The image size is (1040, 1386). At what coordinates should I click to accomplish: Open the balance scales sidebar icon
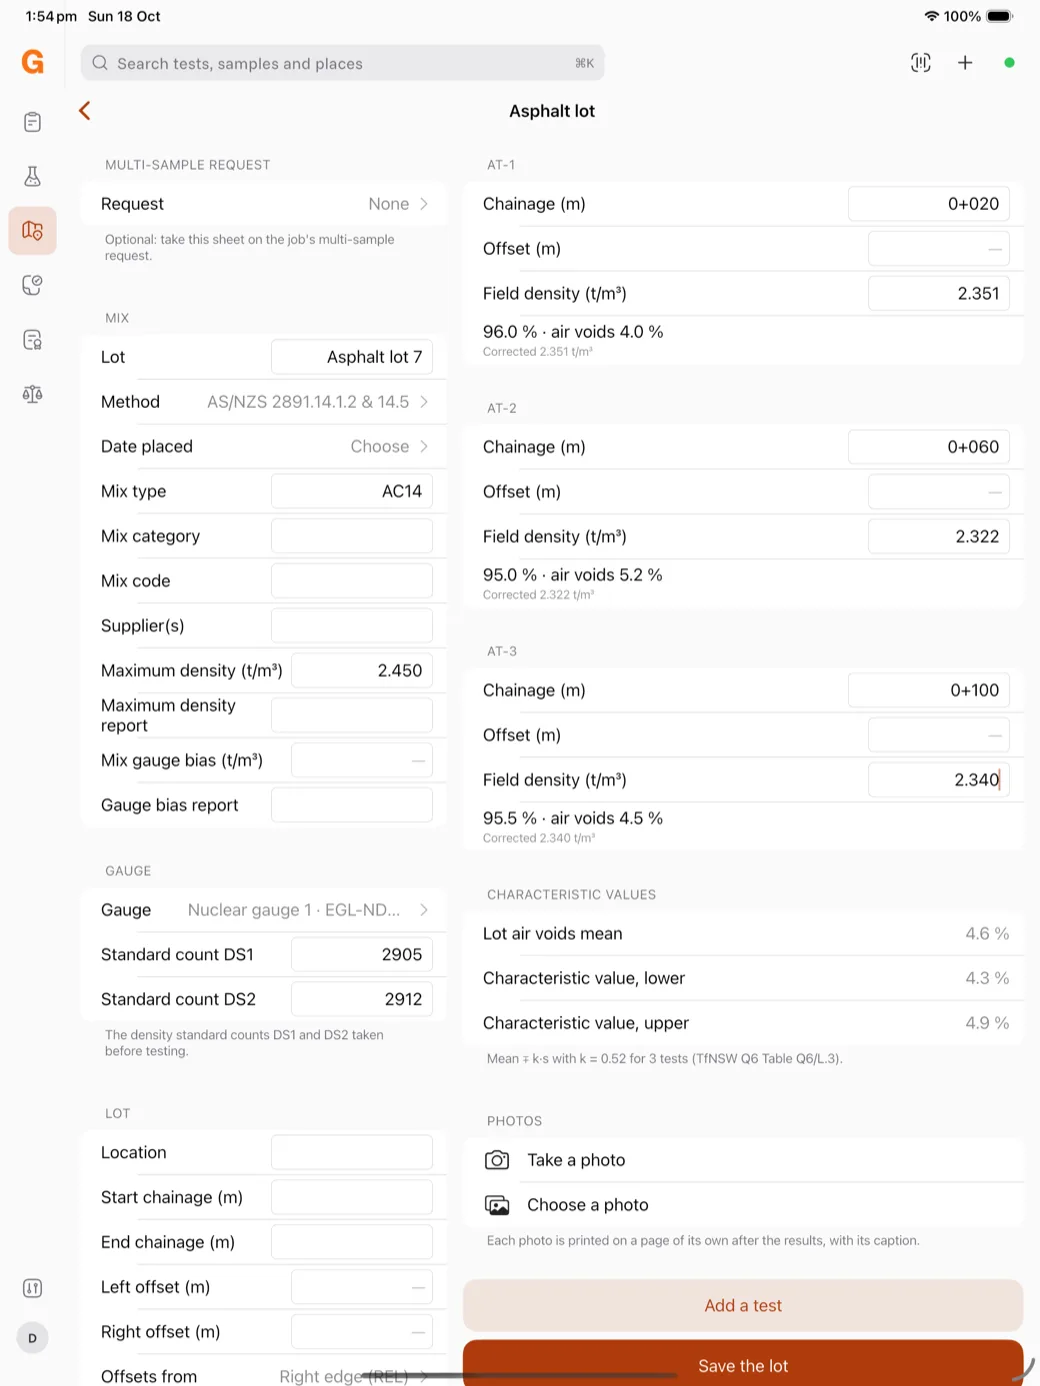tap(33, 394)
